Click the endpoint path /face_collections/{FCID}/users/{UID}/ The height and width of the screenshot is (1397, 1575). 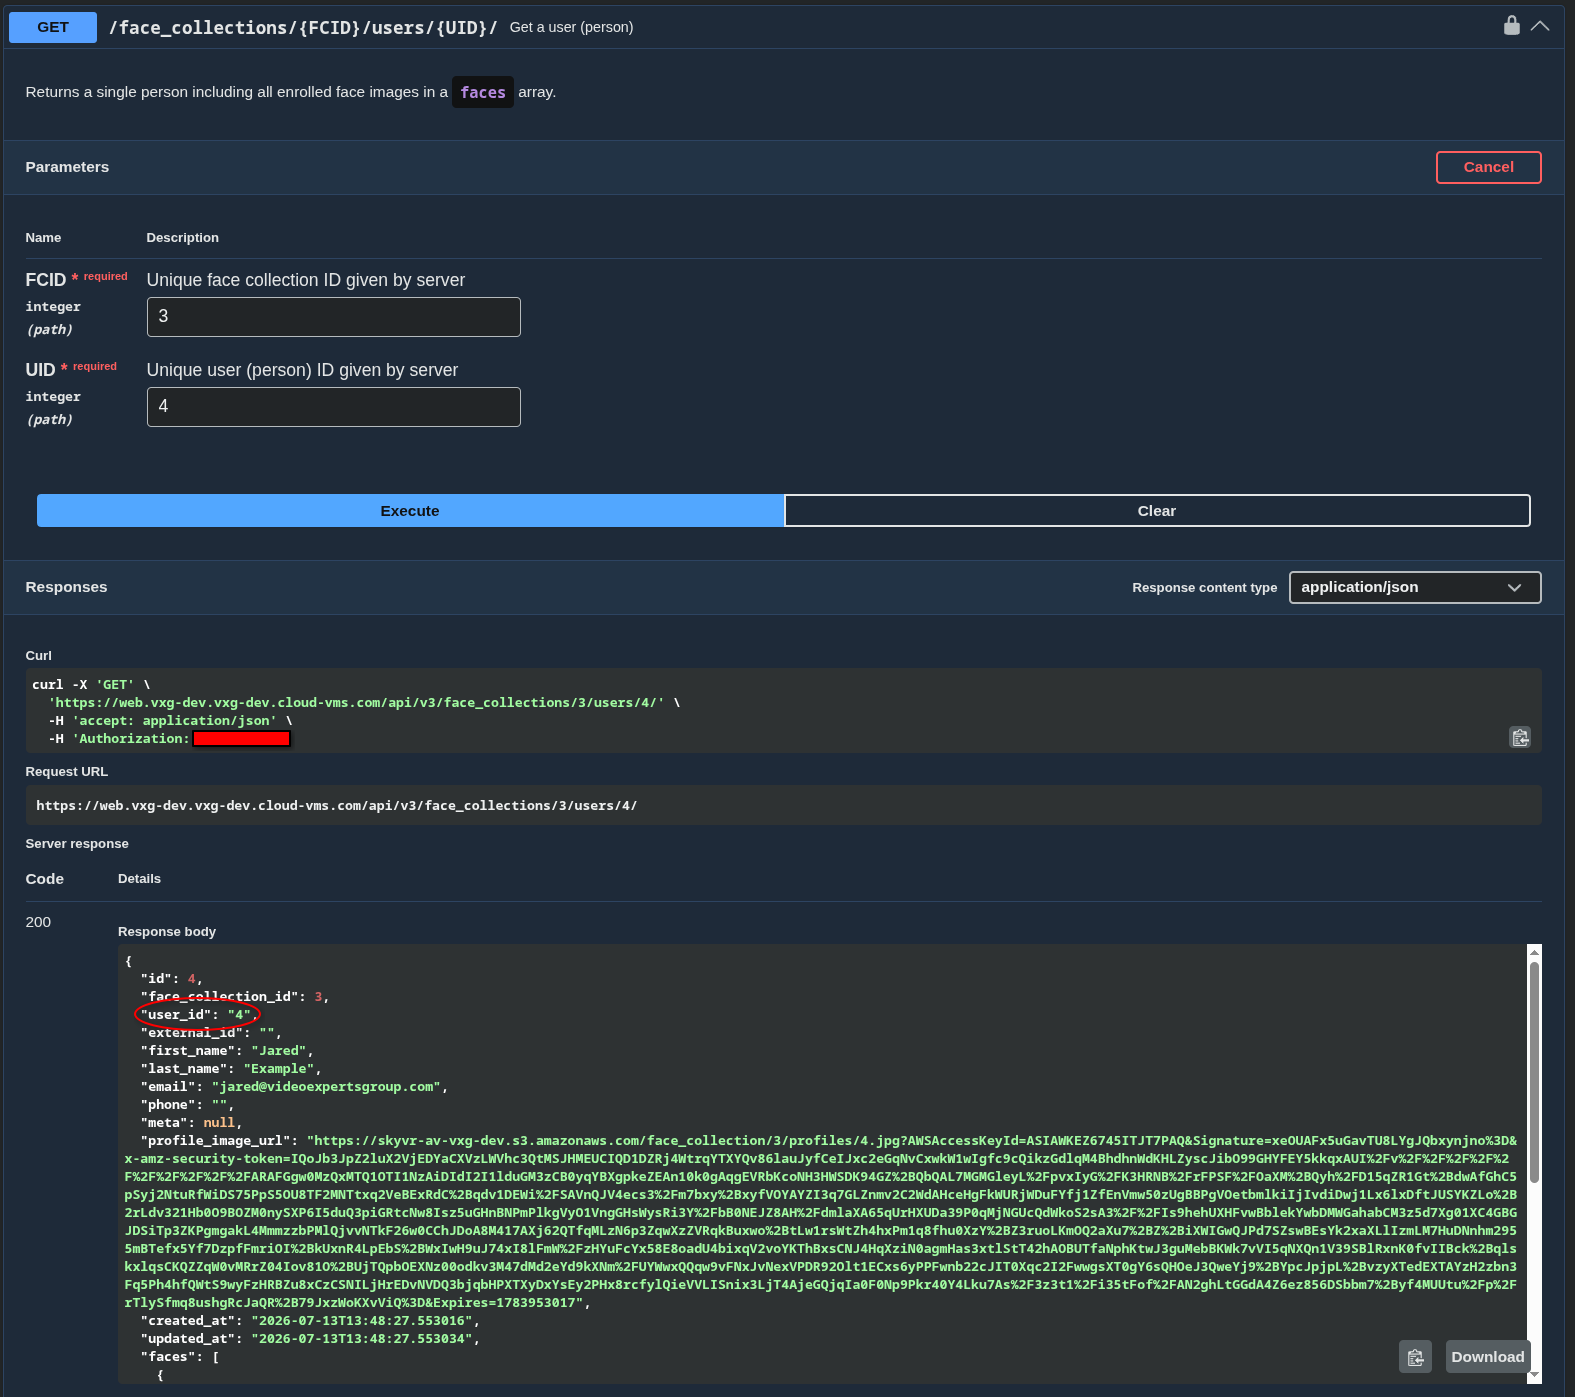[303, 28]
